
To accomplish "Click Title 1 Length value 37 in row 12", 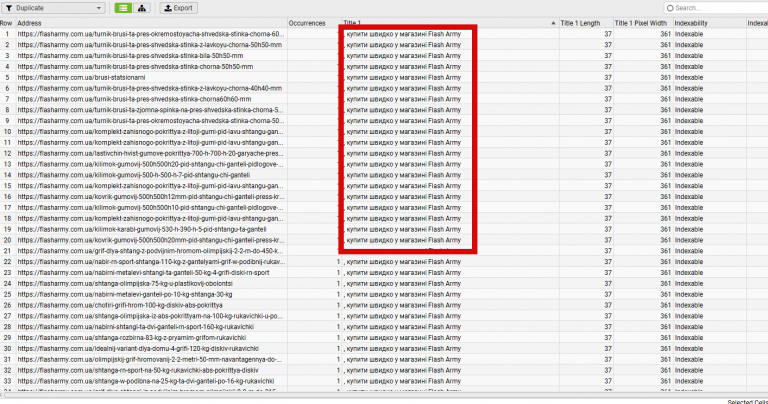I will (x=608, y=153).
